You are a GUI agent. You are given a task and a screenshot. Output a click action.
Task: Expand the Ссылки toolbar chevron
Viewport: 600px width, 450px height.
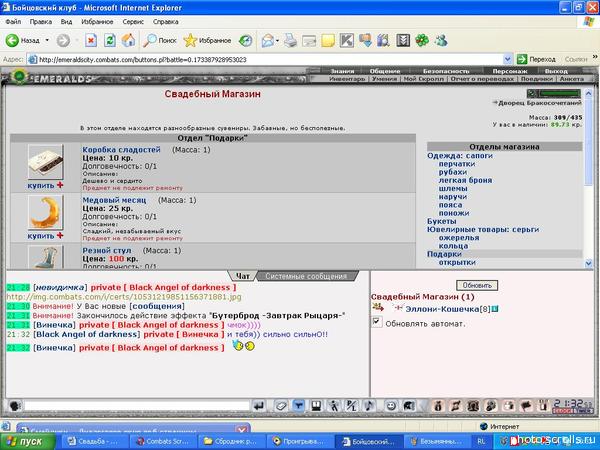[595, 57]
